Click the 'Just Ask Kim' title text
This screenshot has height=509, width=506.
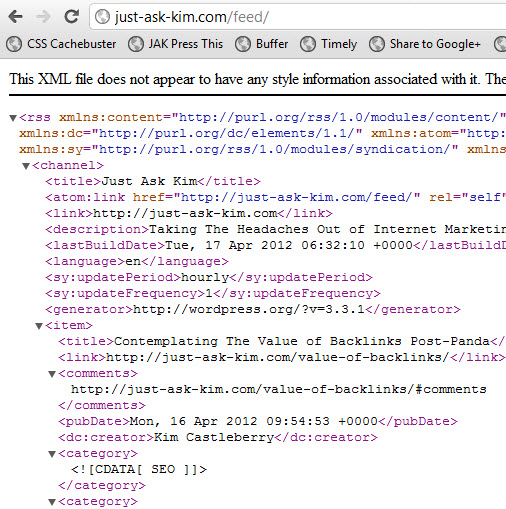pos(149,181)
